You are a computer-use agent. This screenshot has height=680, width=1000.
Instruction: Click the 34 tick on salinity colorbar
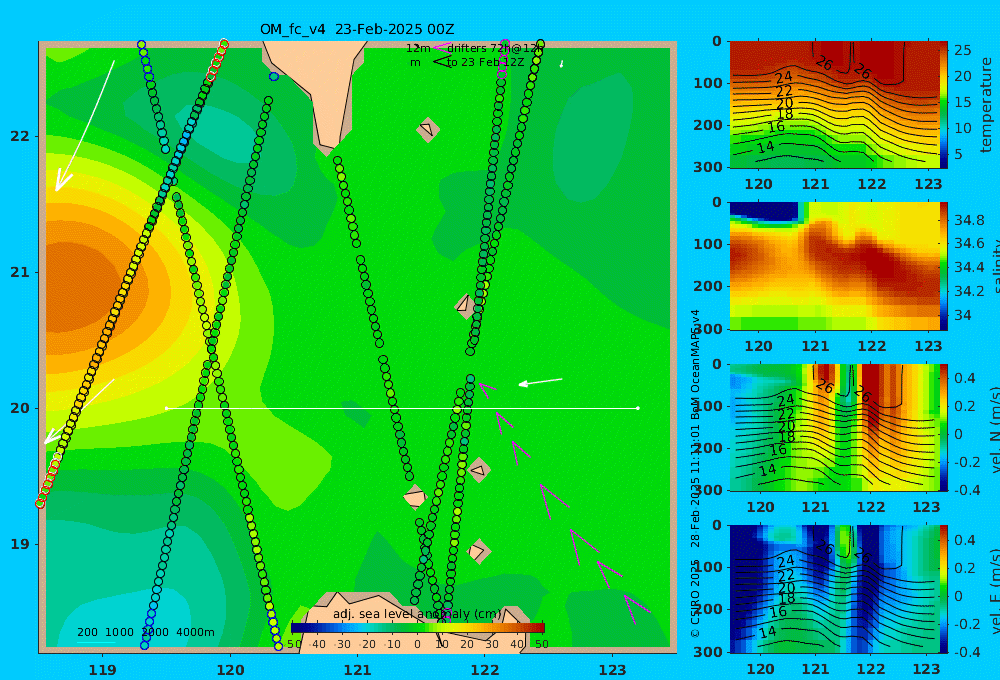963,315
